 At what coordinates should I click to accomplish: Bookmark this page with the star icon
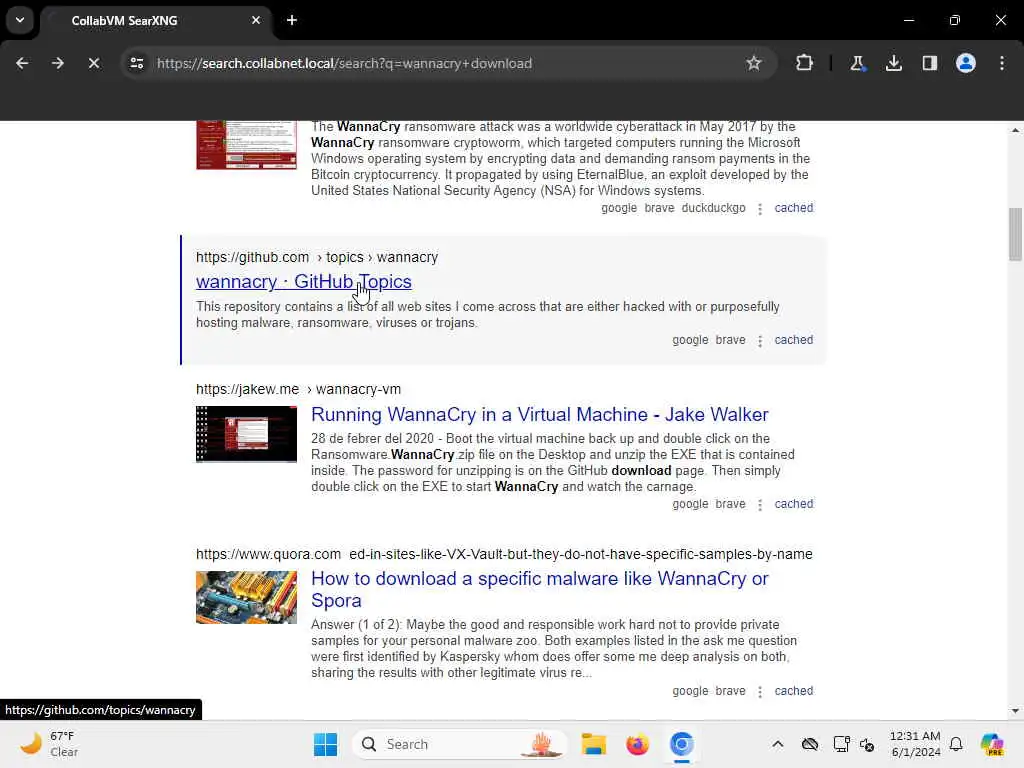click(754, 63)
